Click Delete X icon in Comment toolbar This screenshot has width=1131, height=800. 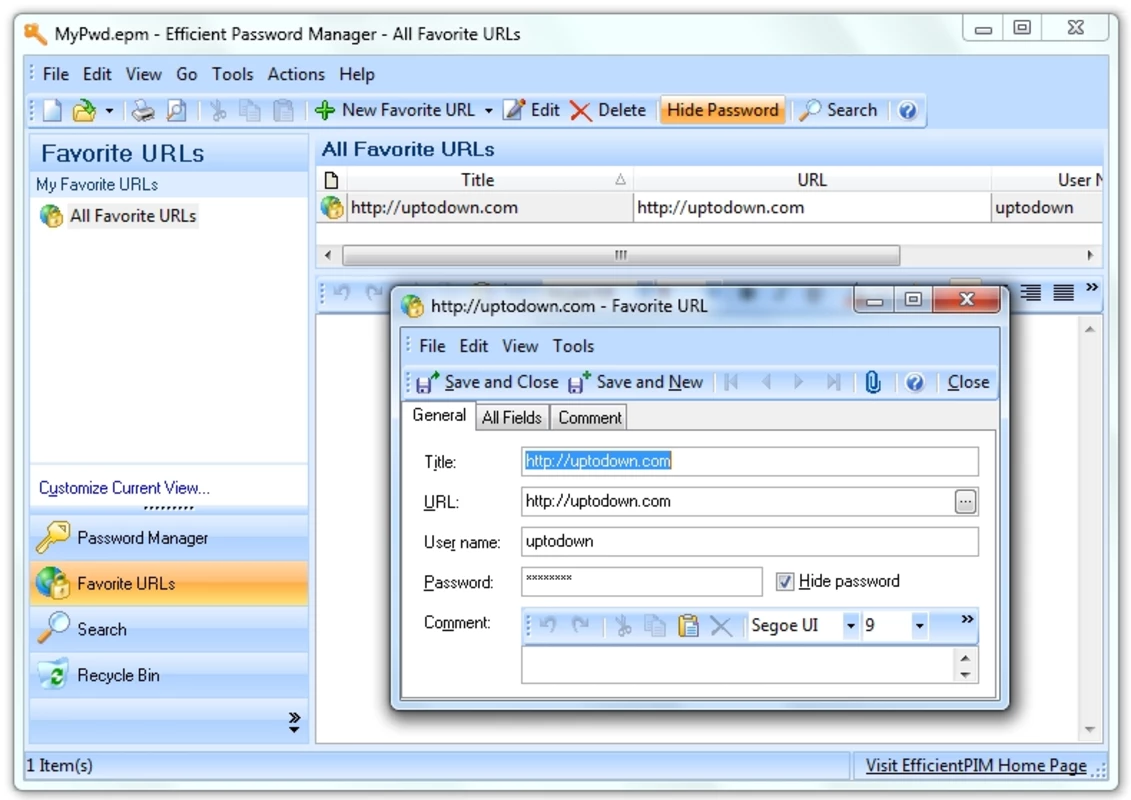pos(721,625)
